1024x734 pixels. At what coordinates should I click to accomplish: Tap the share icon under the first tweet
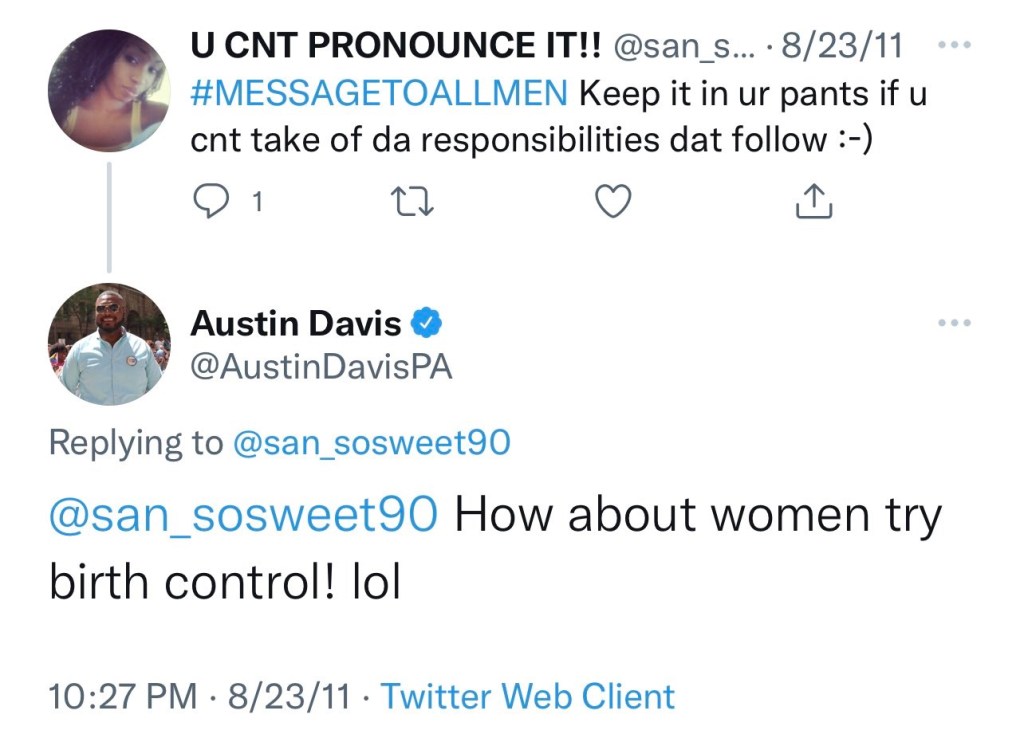tap(813, 203)
